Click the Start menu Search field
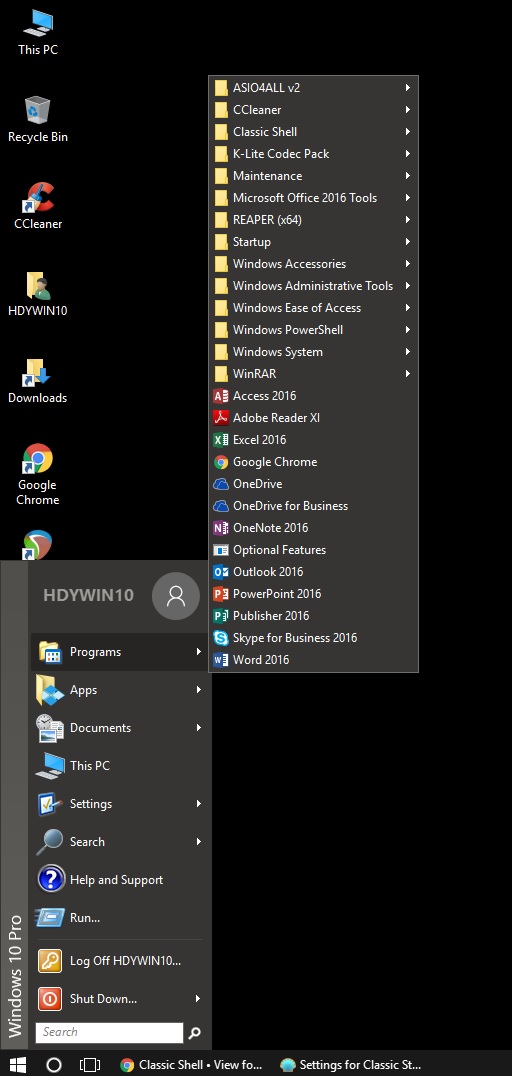 click(x=109, y=1032)
